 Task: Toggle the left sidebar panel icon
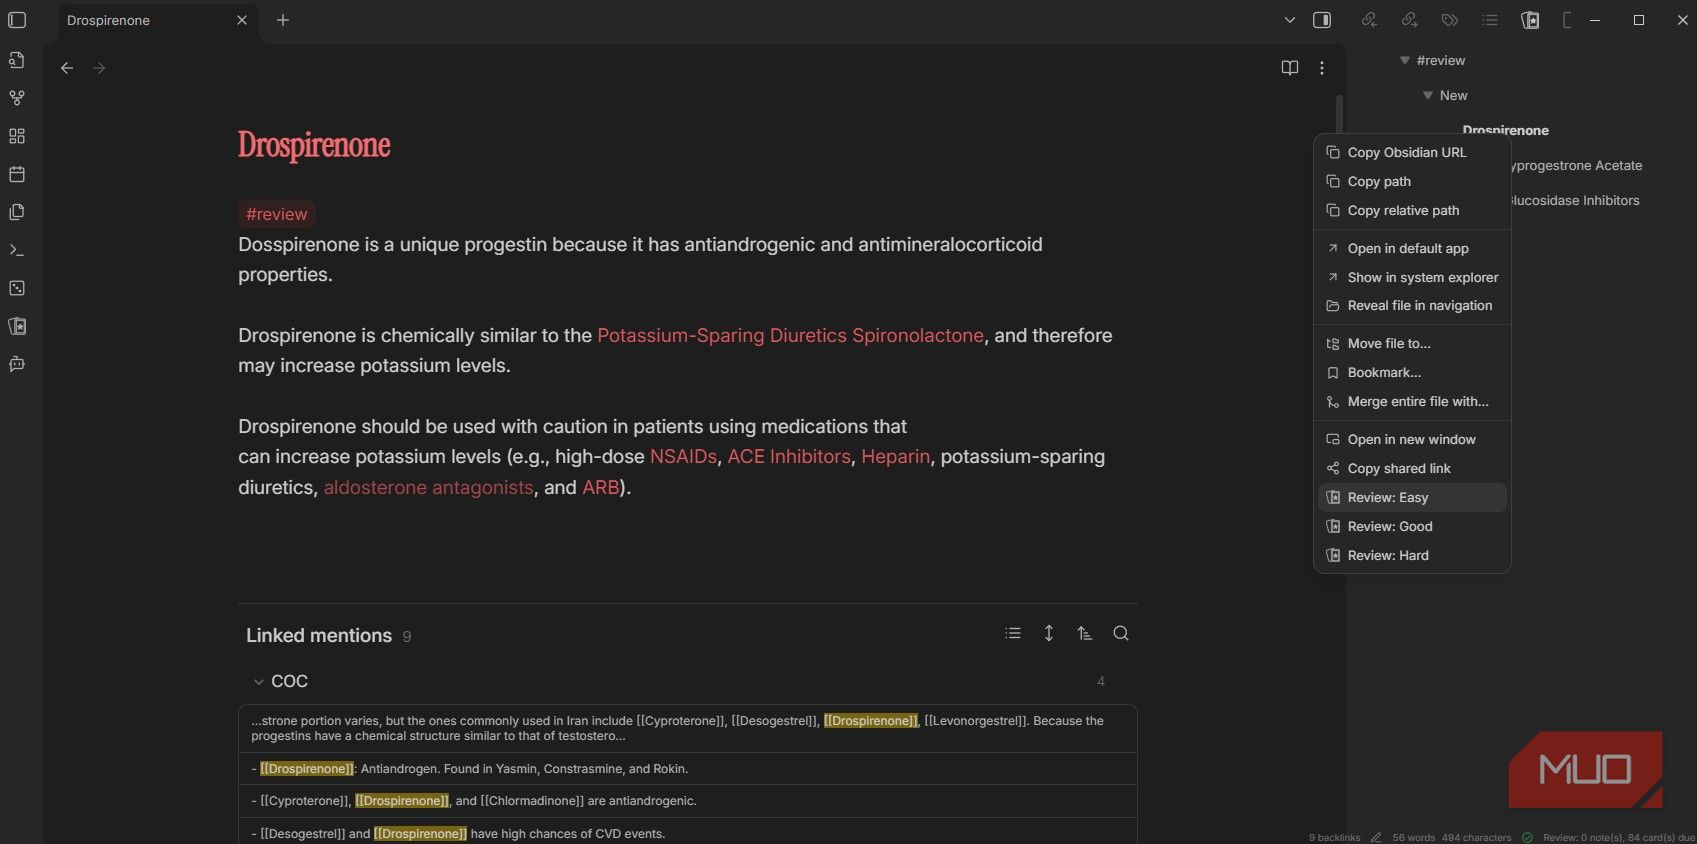[x=17, y=20]
